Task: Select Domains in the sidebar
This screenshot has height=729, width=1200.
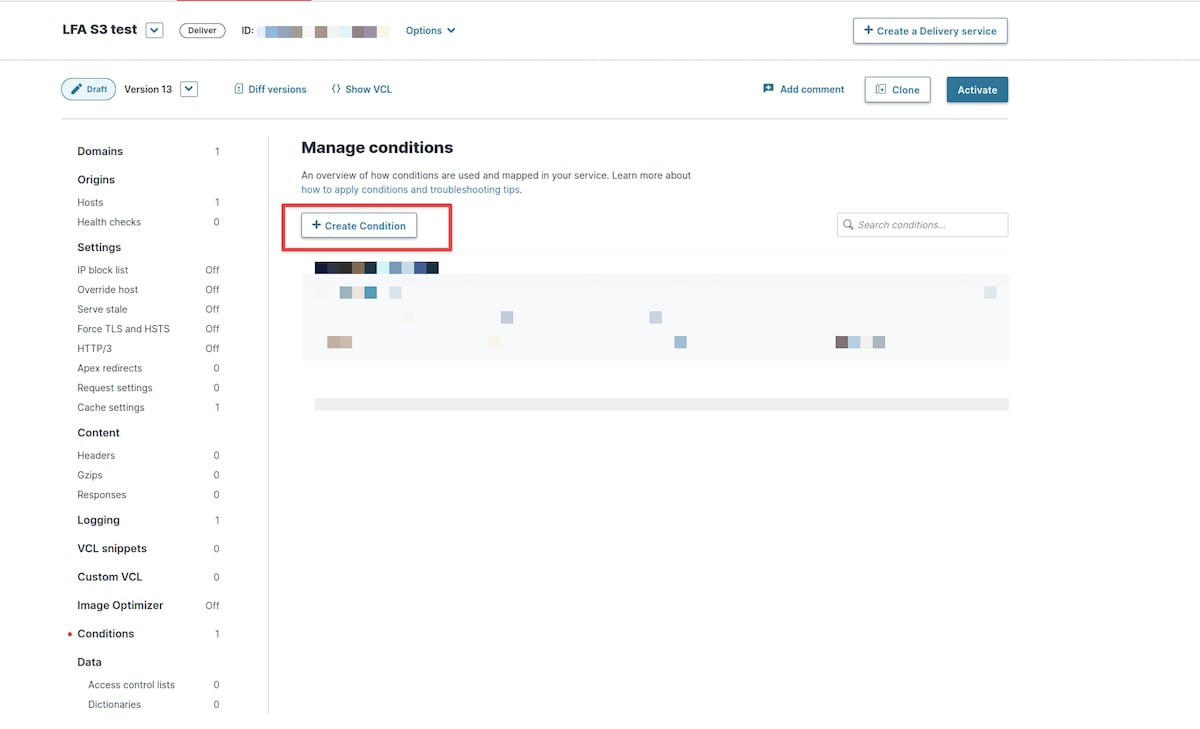Action: [x=100, y=151]
